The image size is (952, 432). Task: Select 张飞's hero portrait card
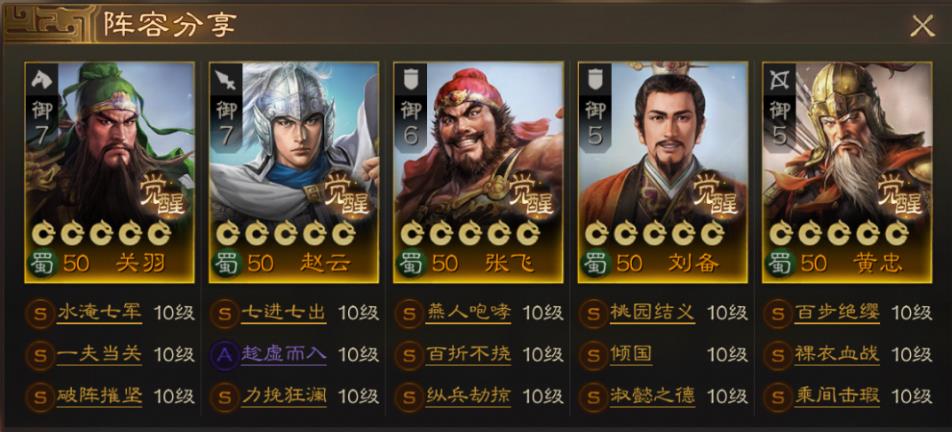[478, 172]
